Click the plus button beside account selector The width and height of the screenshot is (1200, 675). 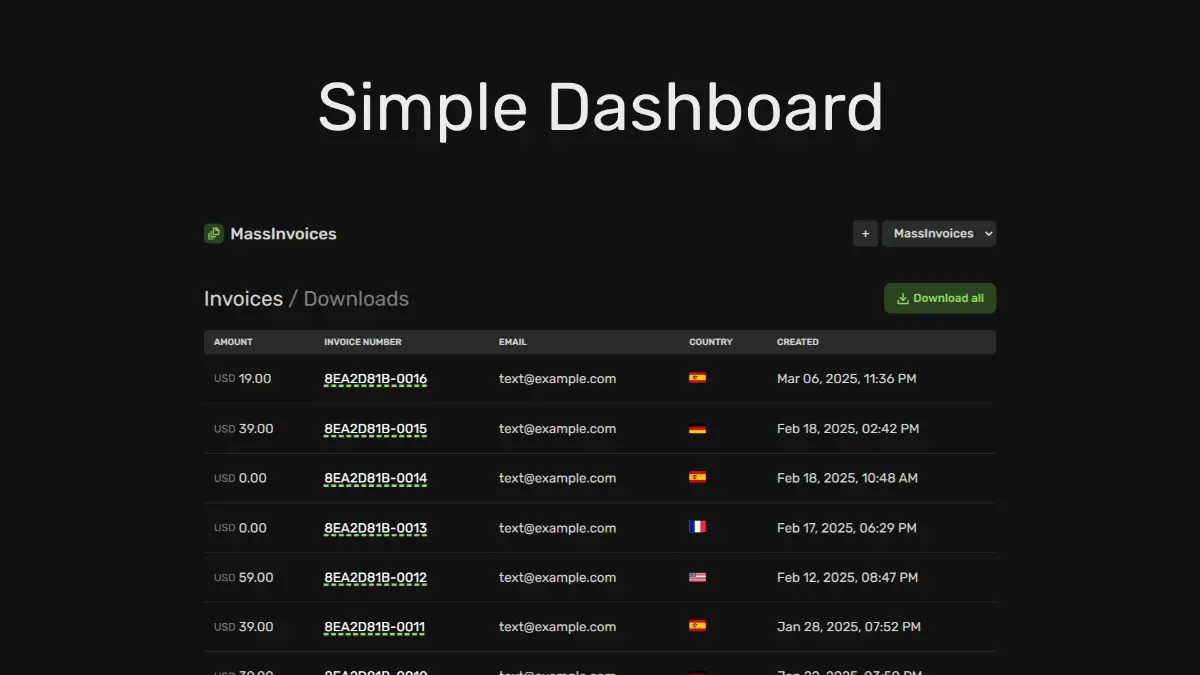tap(865, 234)
